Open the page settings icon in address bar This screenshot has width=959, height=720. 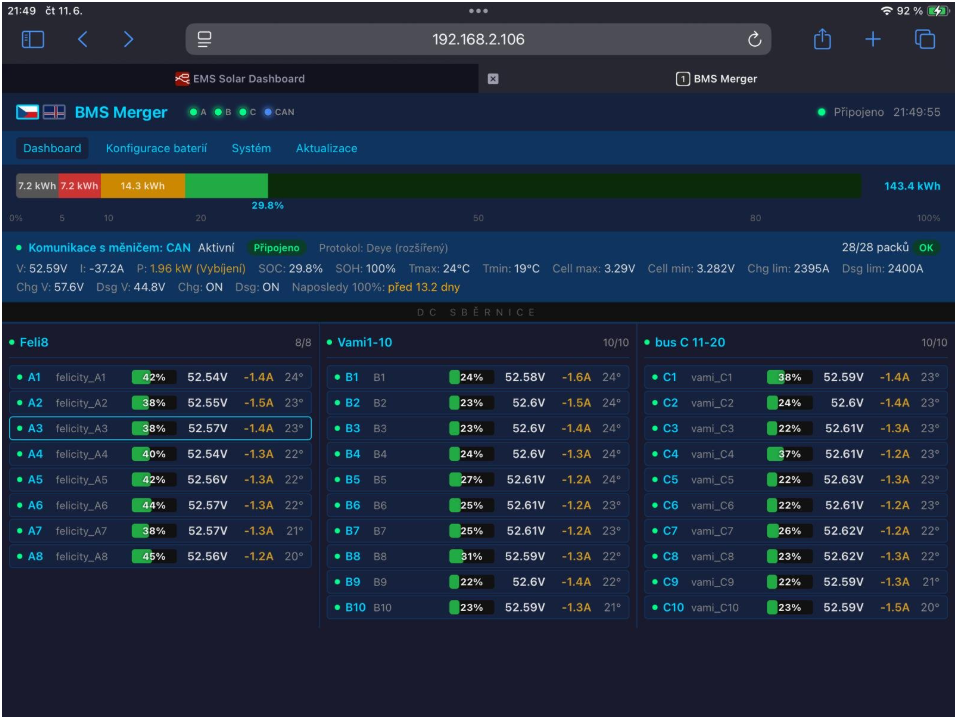(204, 40)
